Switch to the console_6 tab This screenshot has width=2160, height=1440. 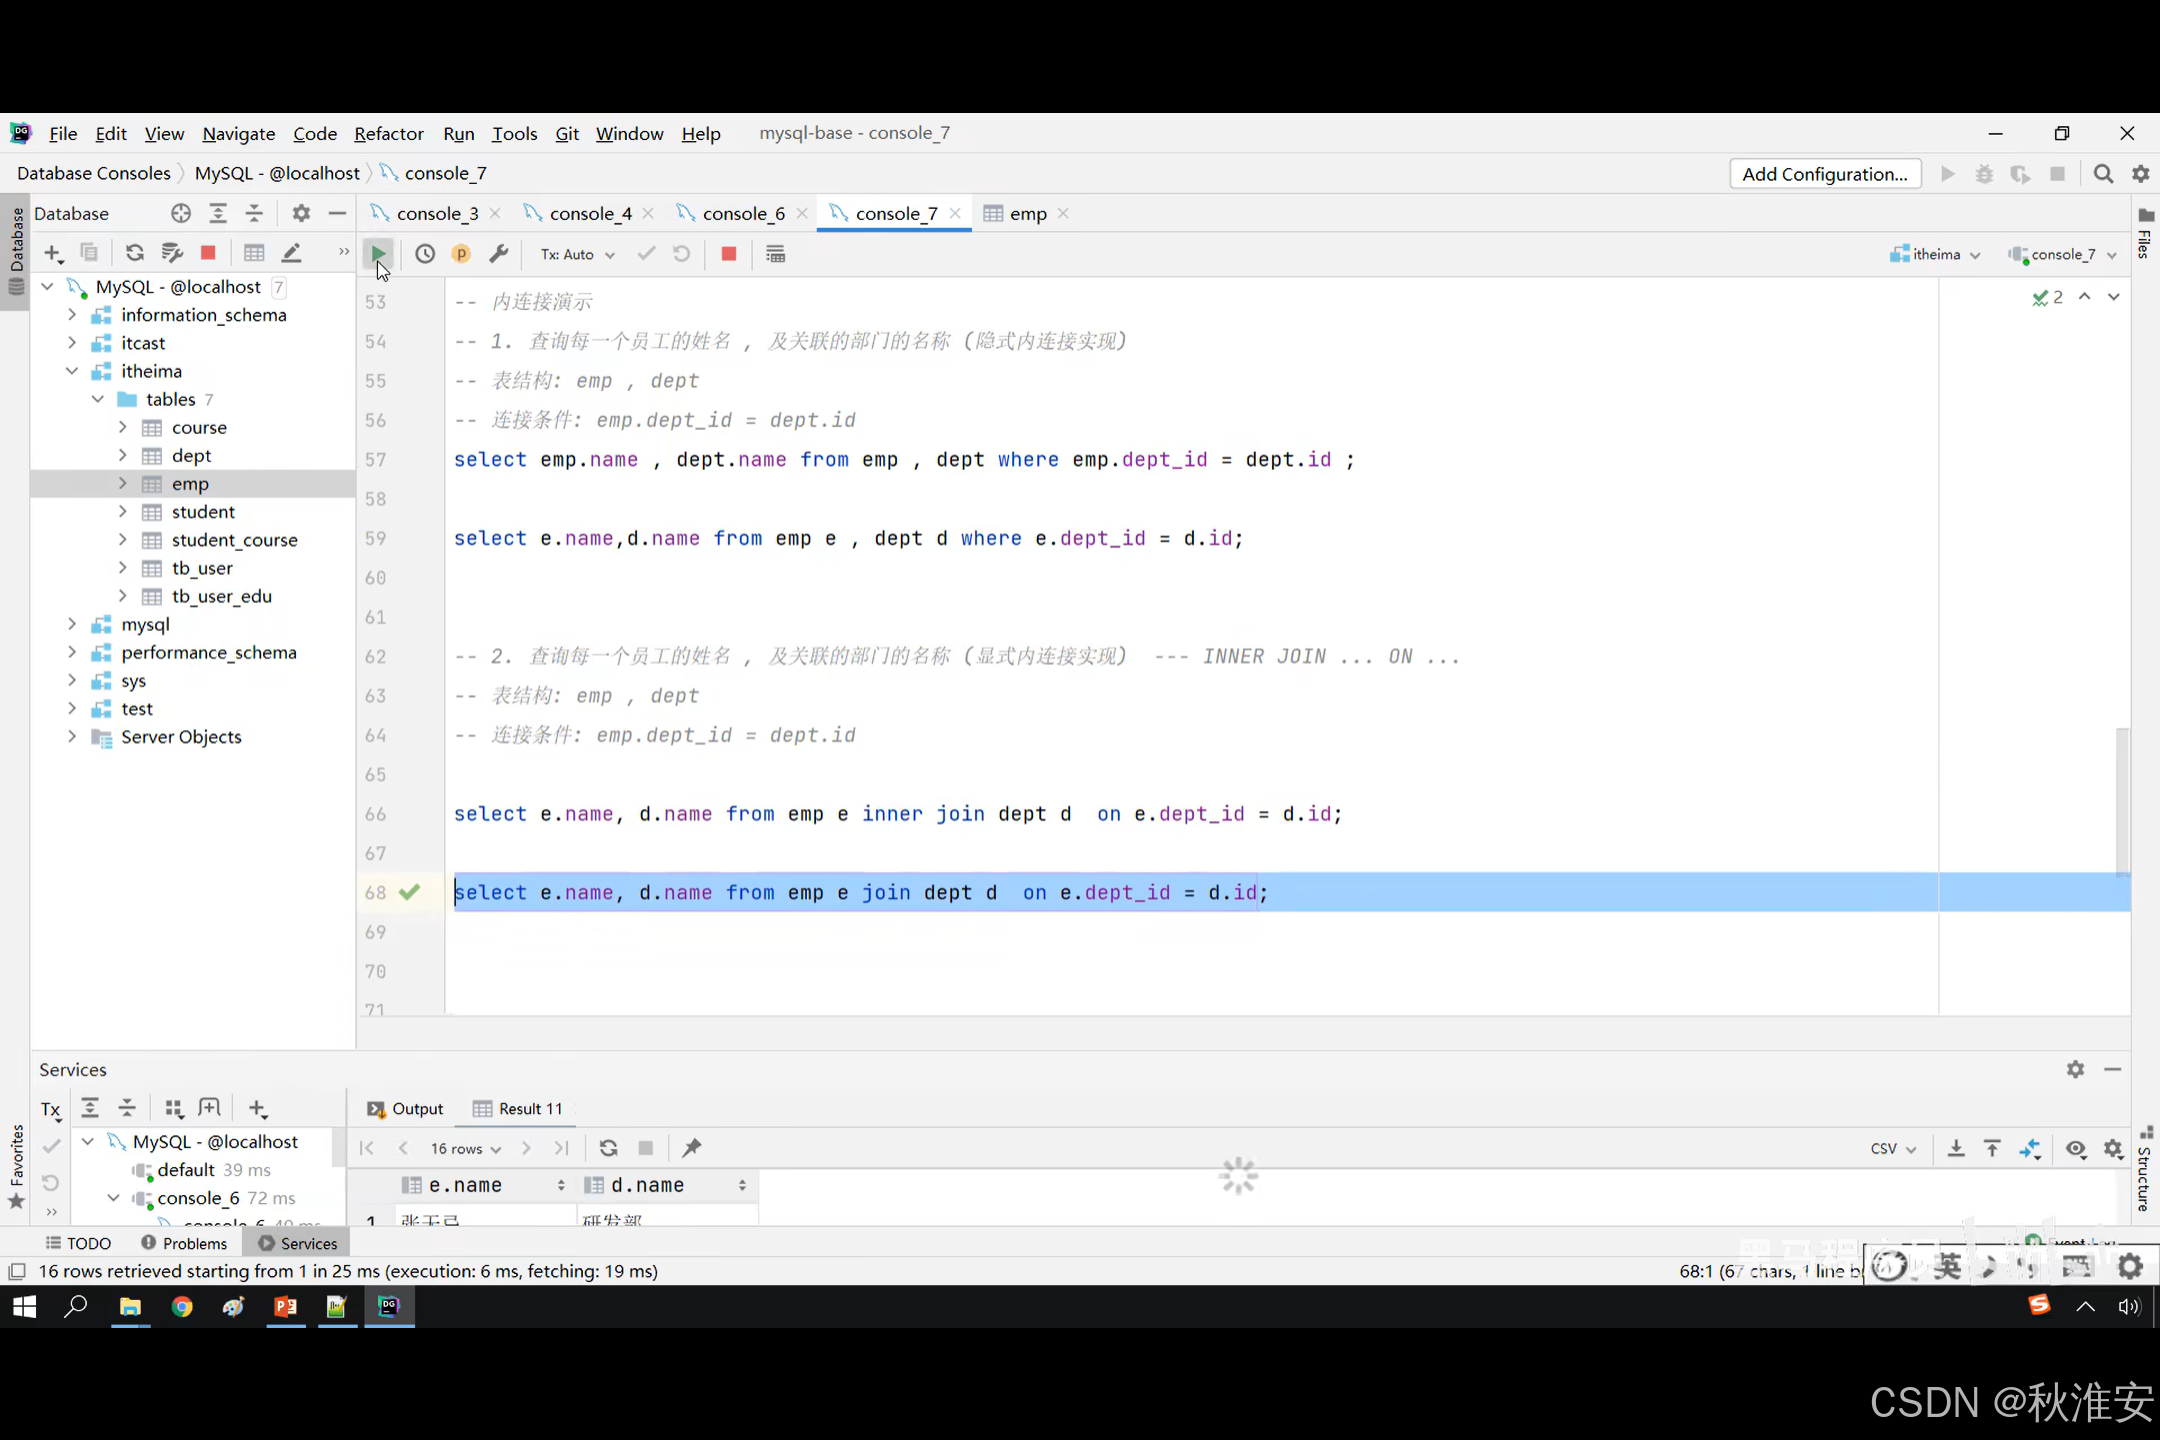[x=743, y=213]
